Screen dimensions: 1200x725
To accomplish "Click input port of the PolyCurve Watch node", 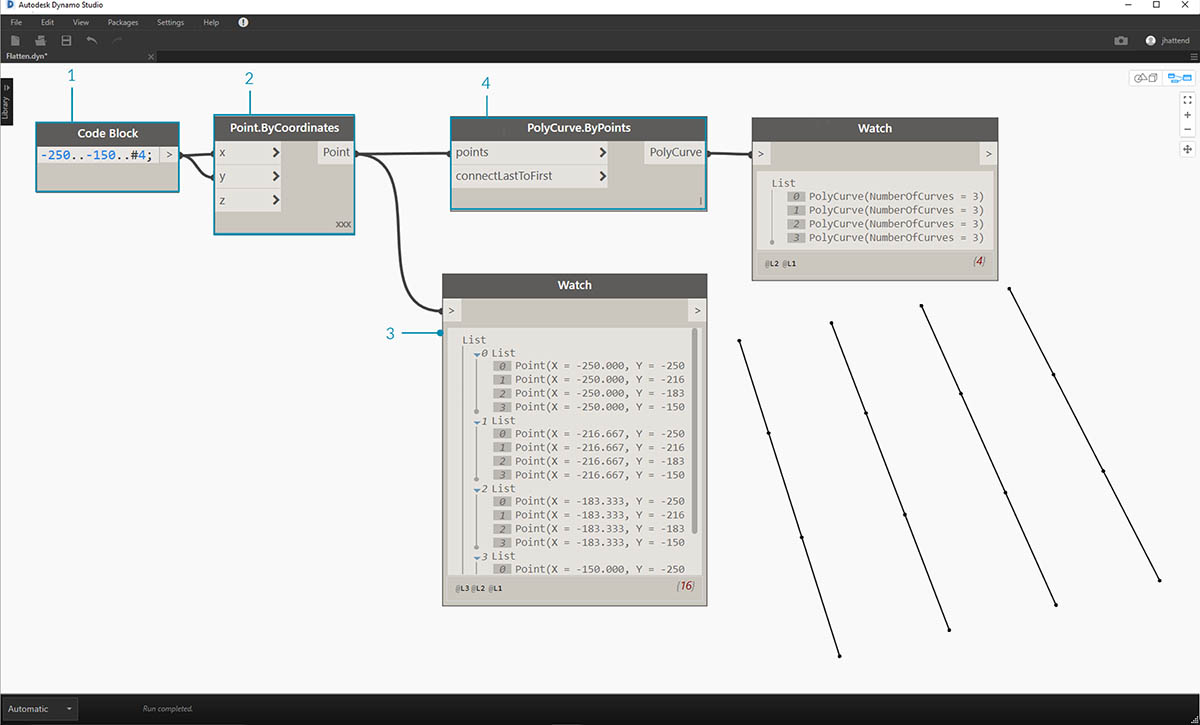I will click(x=761, y=154).
